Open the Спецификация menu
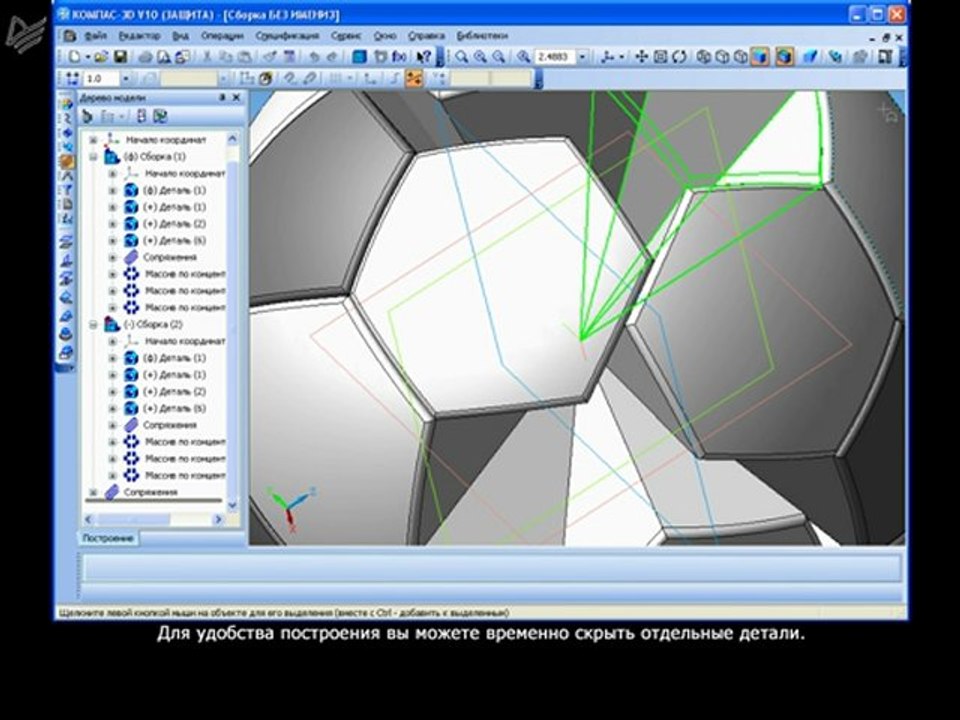This screenshot has height=720, width=960. point(287,36)
